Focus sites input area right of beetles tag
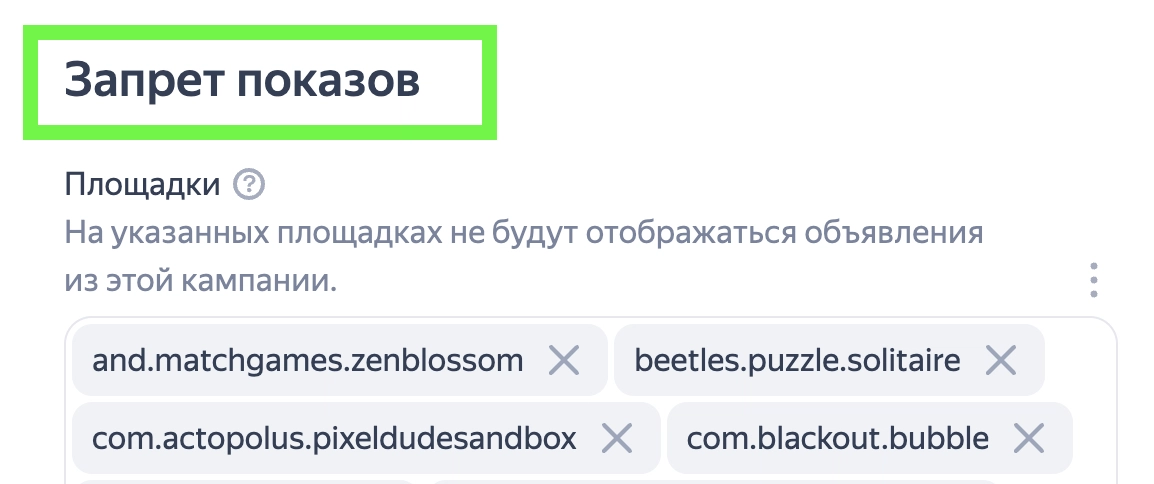This screenshot has height=484, width=1154. click(1080, 360)
